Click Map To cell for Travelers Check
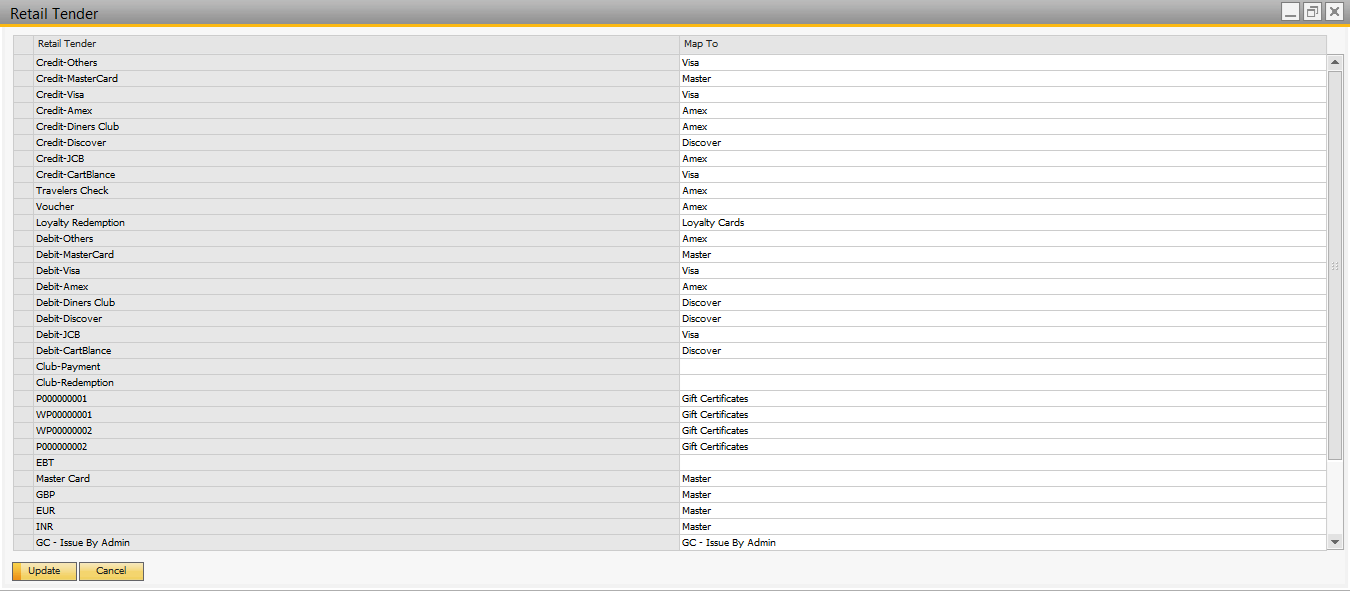The image size is (1350, 591). click(x=1003, y=191)
